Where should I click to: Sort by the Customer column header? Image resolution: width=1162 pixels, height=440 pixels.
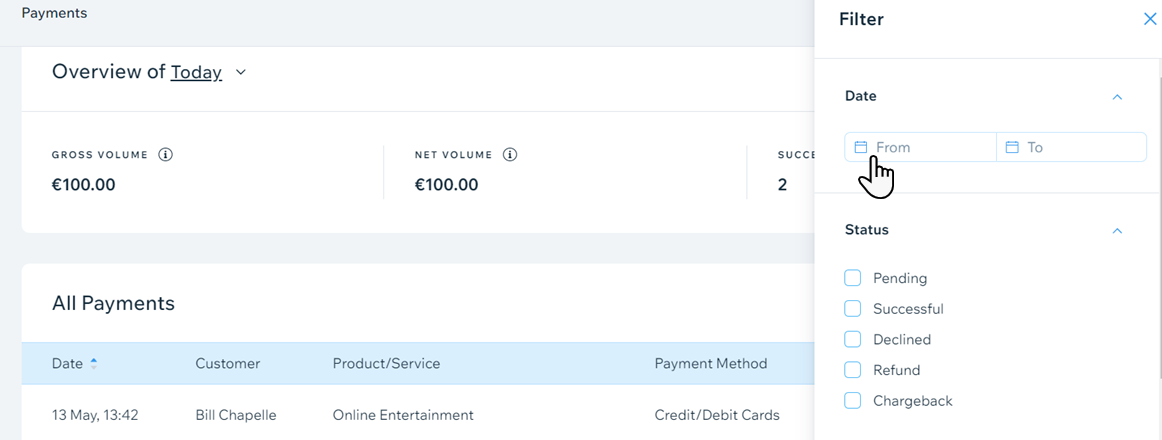[228, 364]
